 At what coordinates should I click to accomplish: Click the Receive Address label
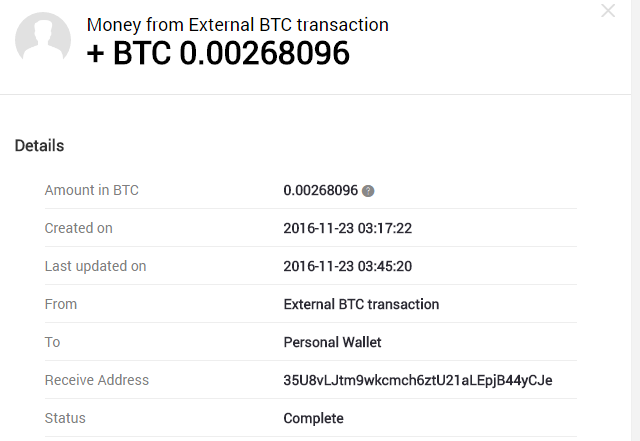click(97, 380)
